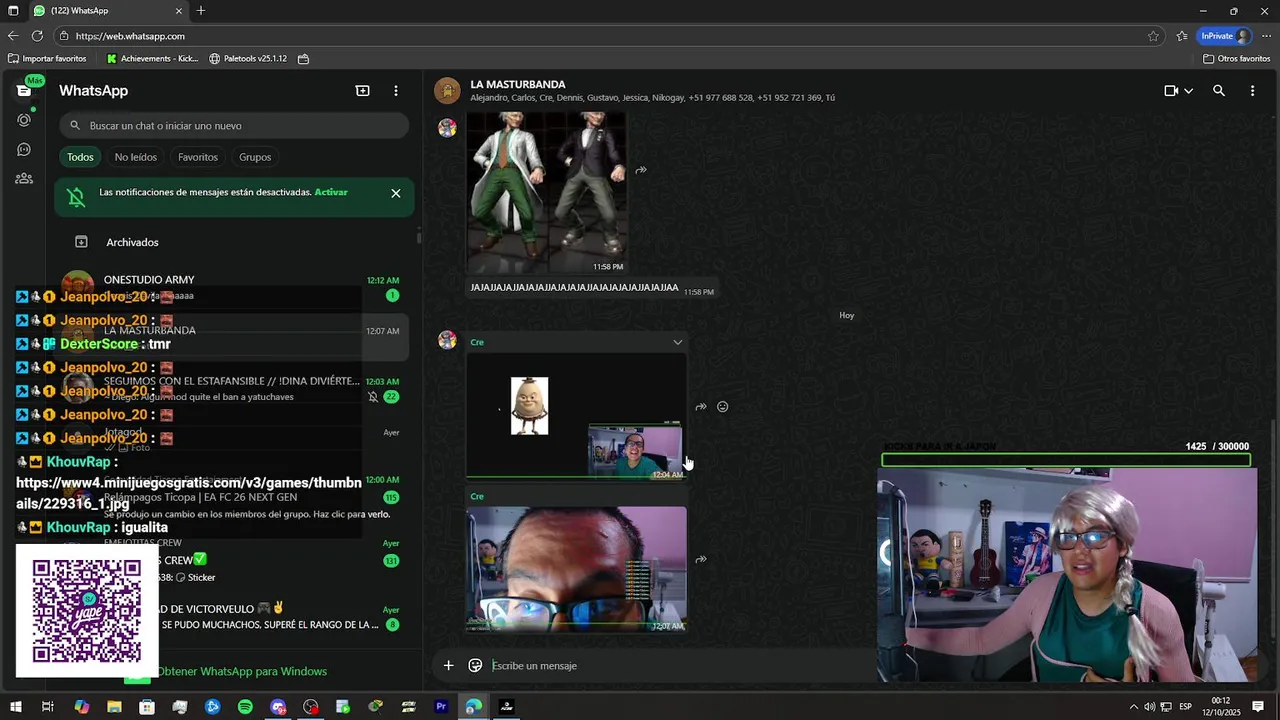
Task: Open Adobe Premiere Pro from the taskbar
Action: (441, 707)
